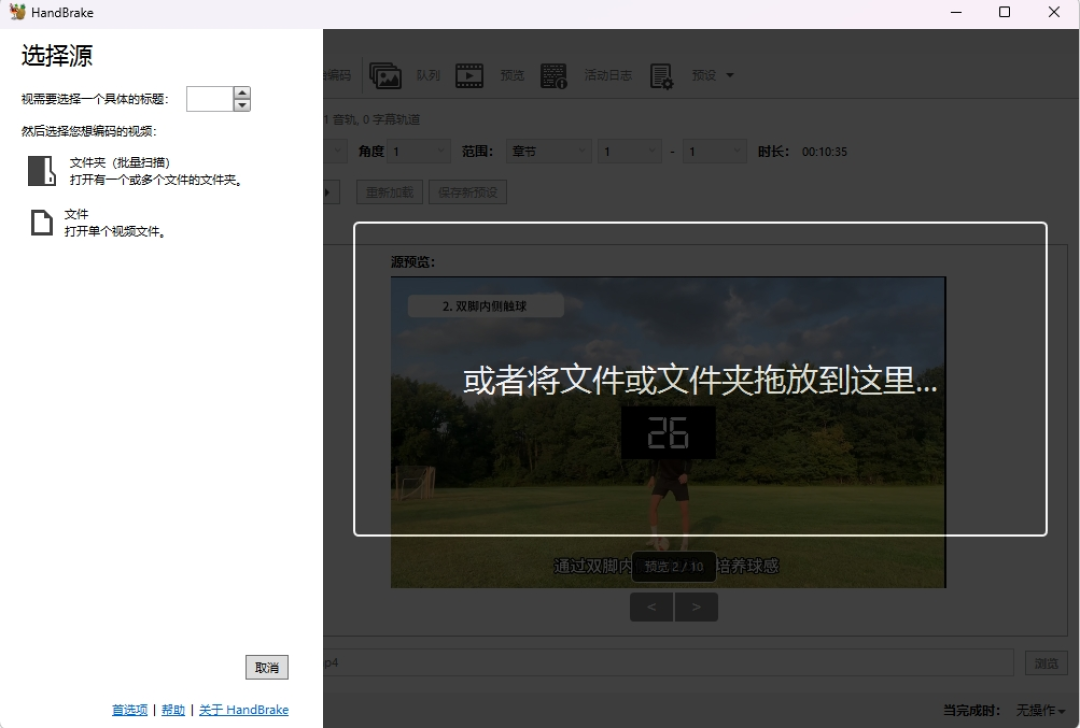Screen dimensions: 1080x728
Task: Click the add-to-queue pictures icon
Action: point(385,75)
